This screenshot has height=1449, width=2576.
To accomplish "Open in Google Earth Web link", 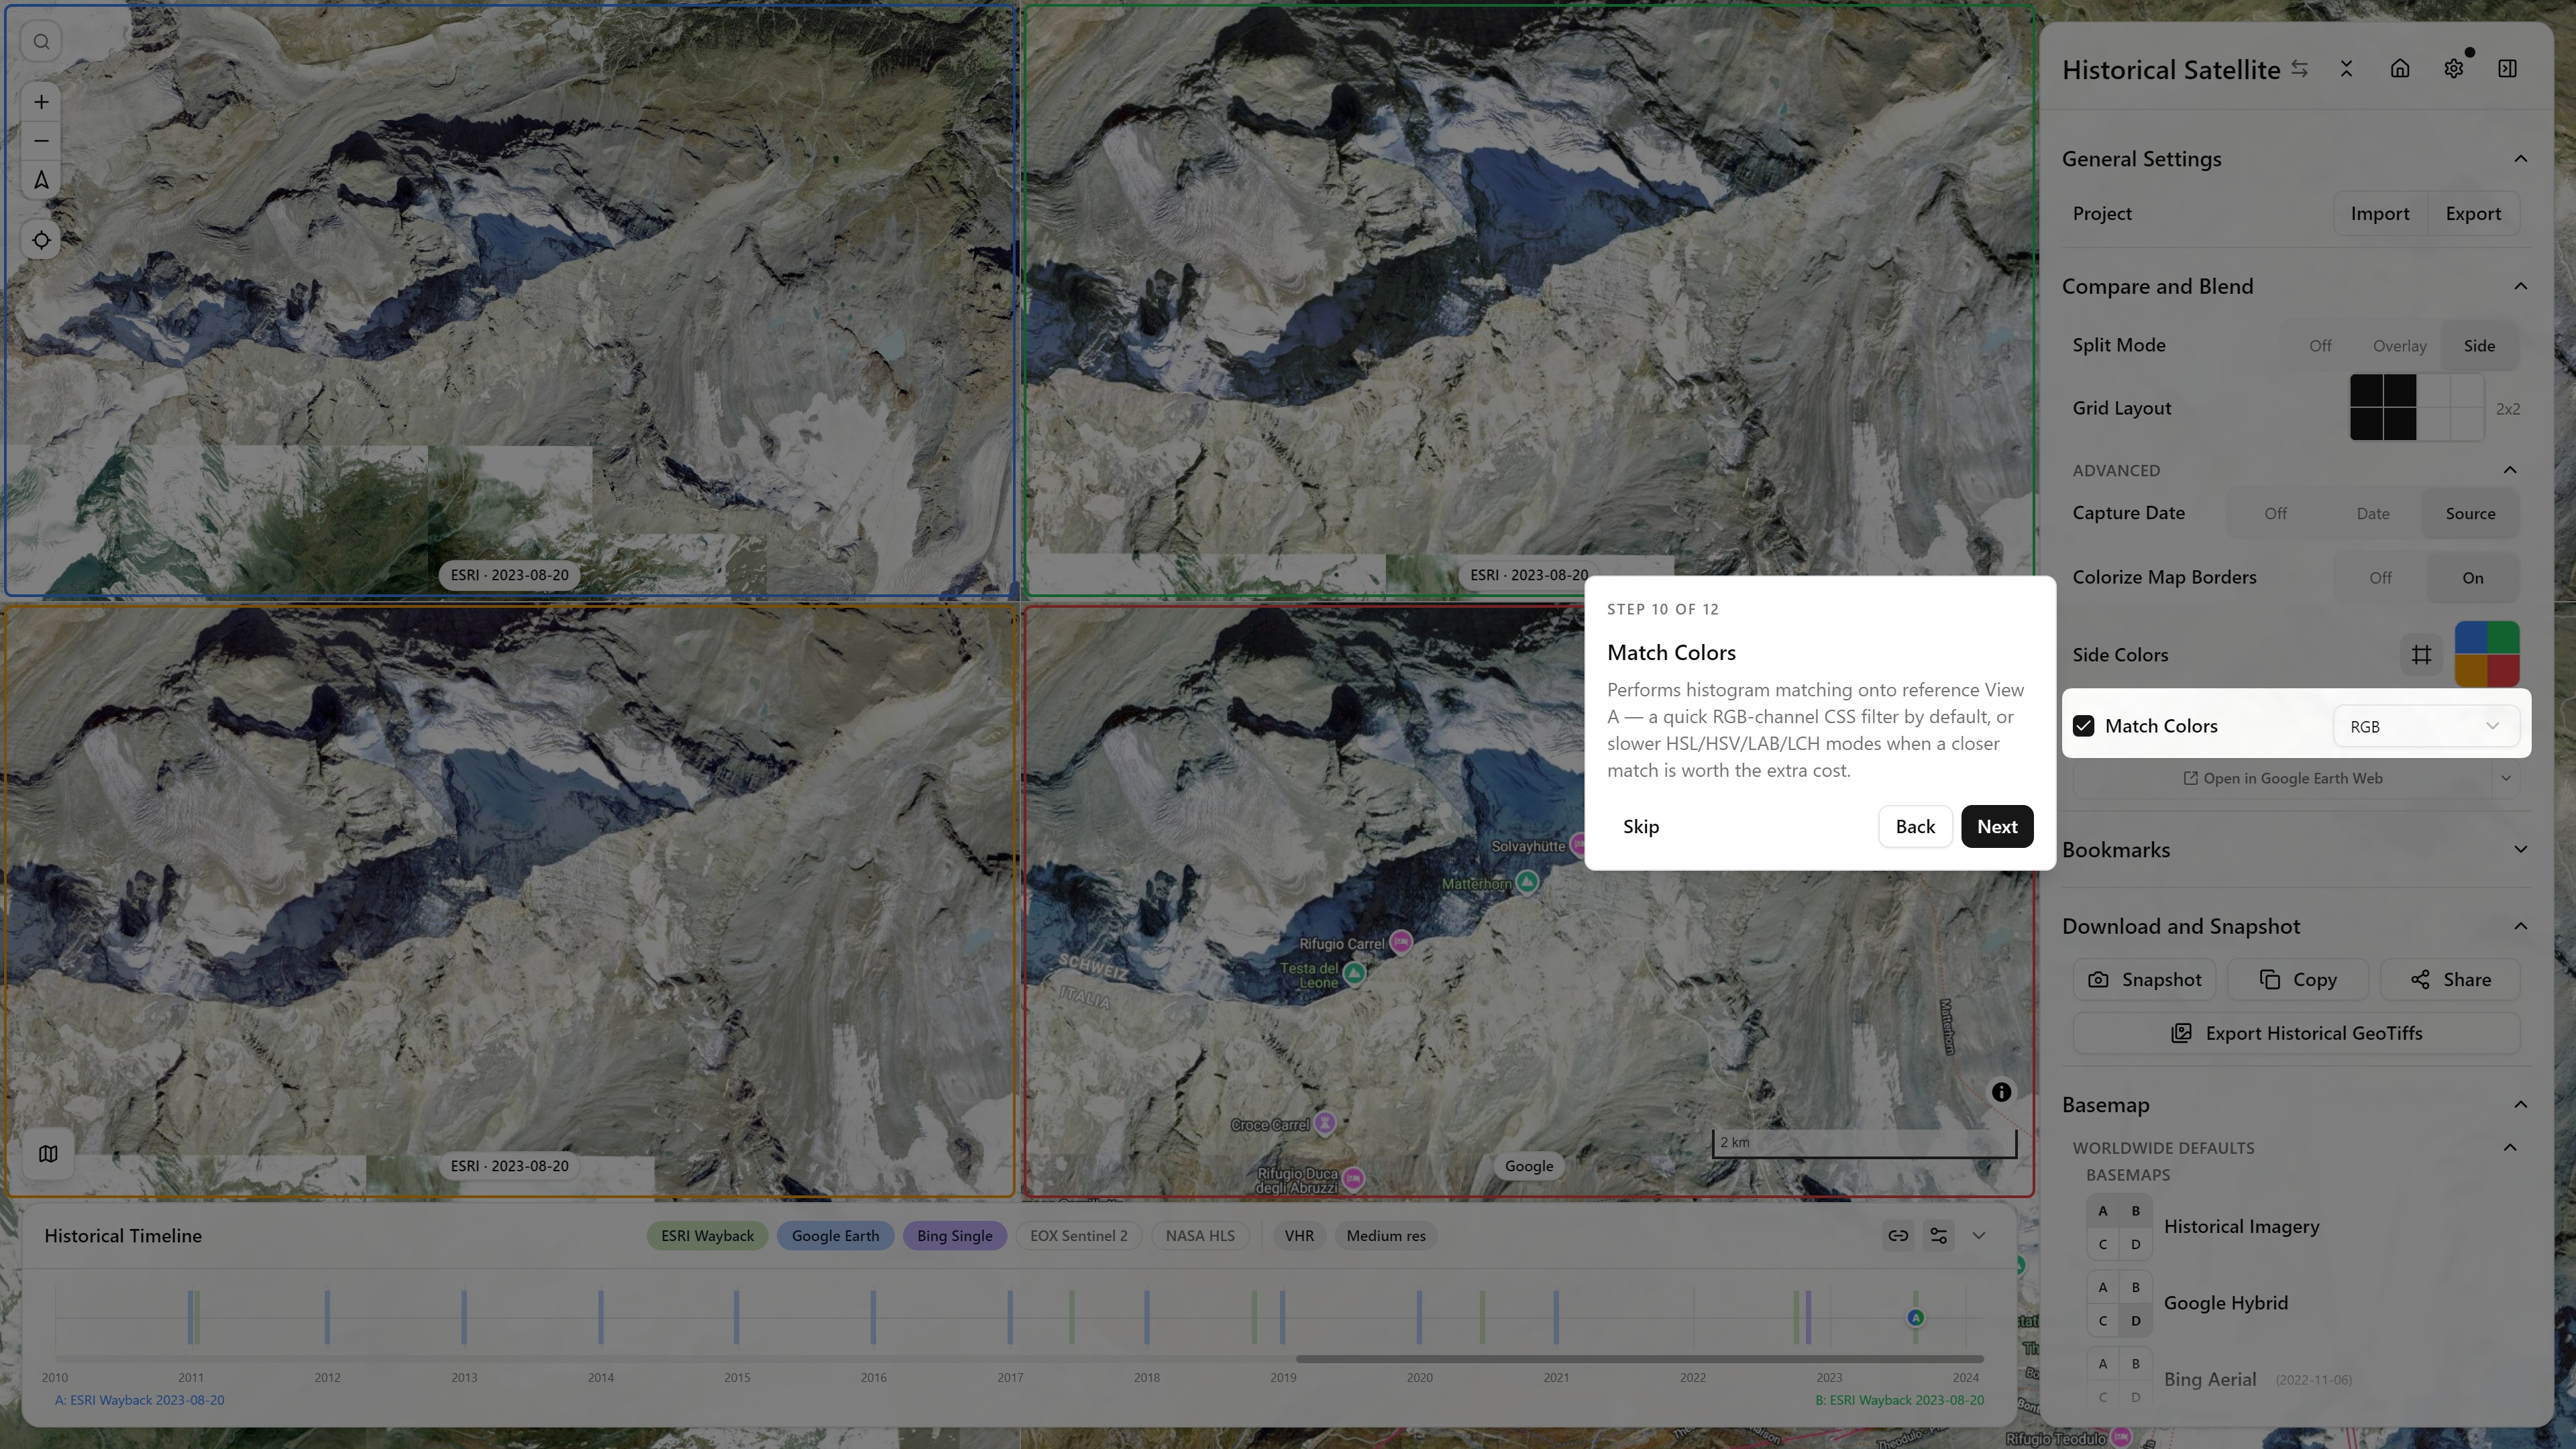I will 2282,779.
